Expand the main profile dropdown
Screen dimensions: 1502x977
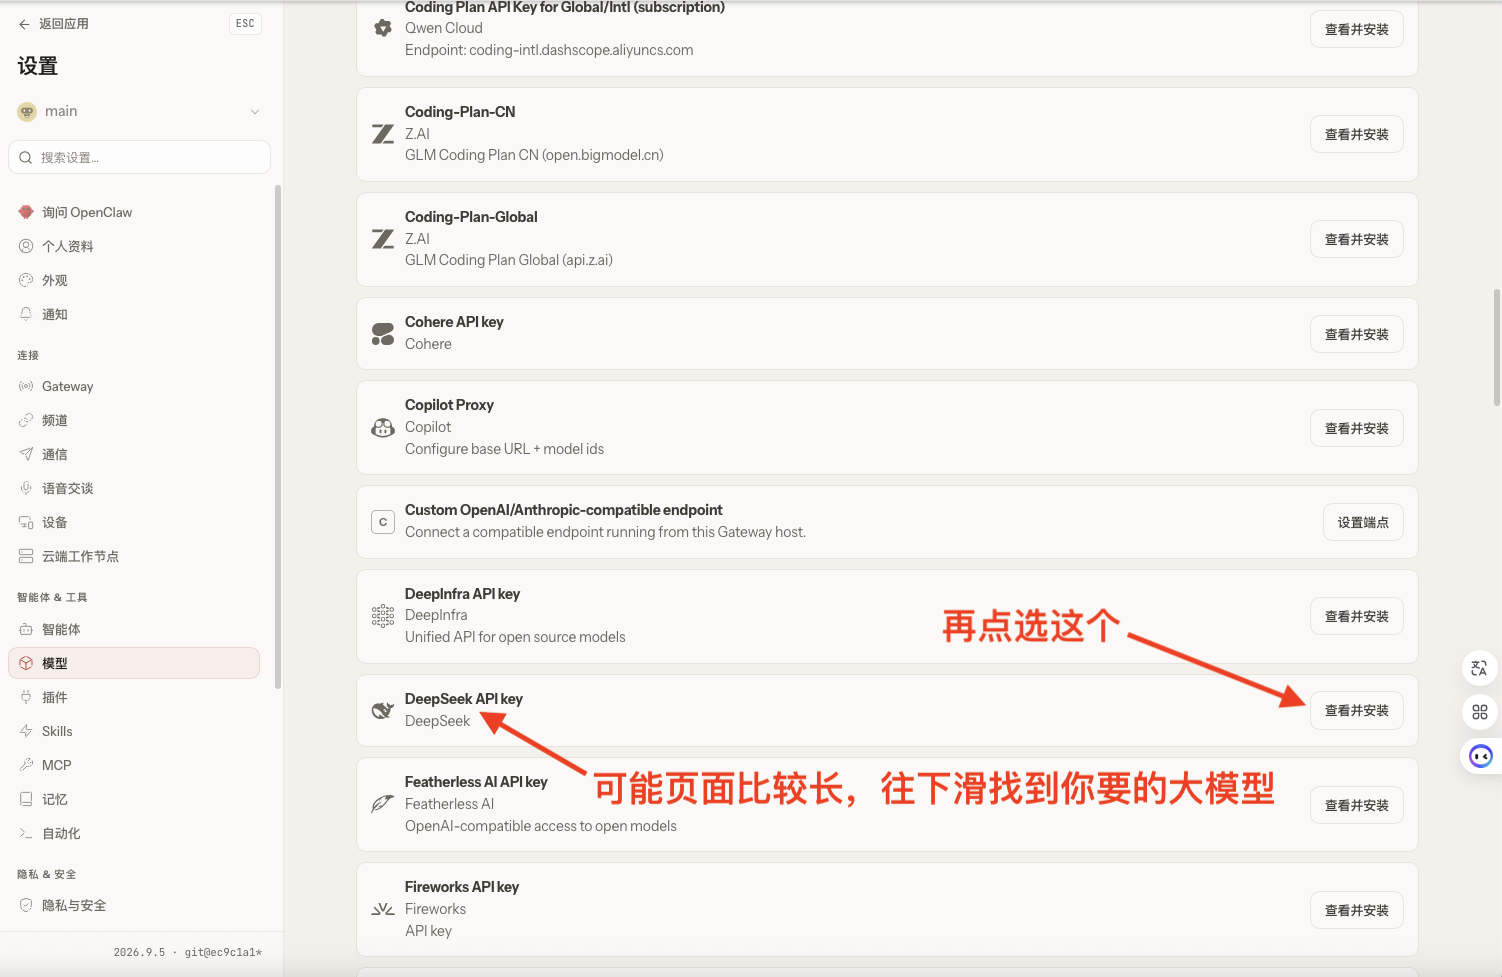tap(139, 111)
